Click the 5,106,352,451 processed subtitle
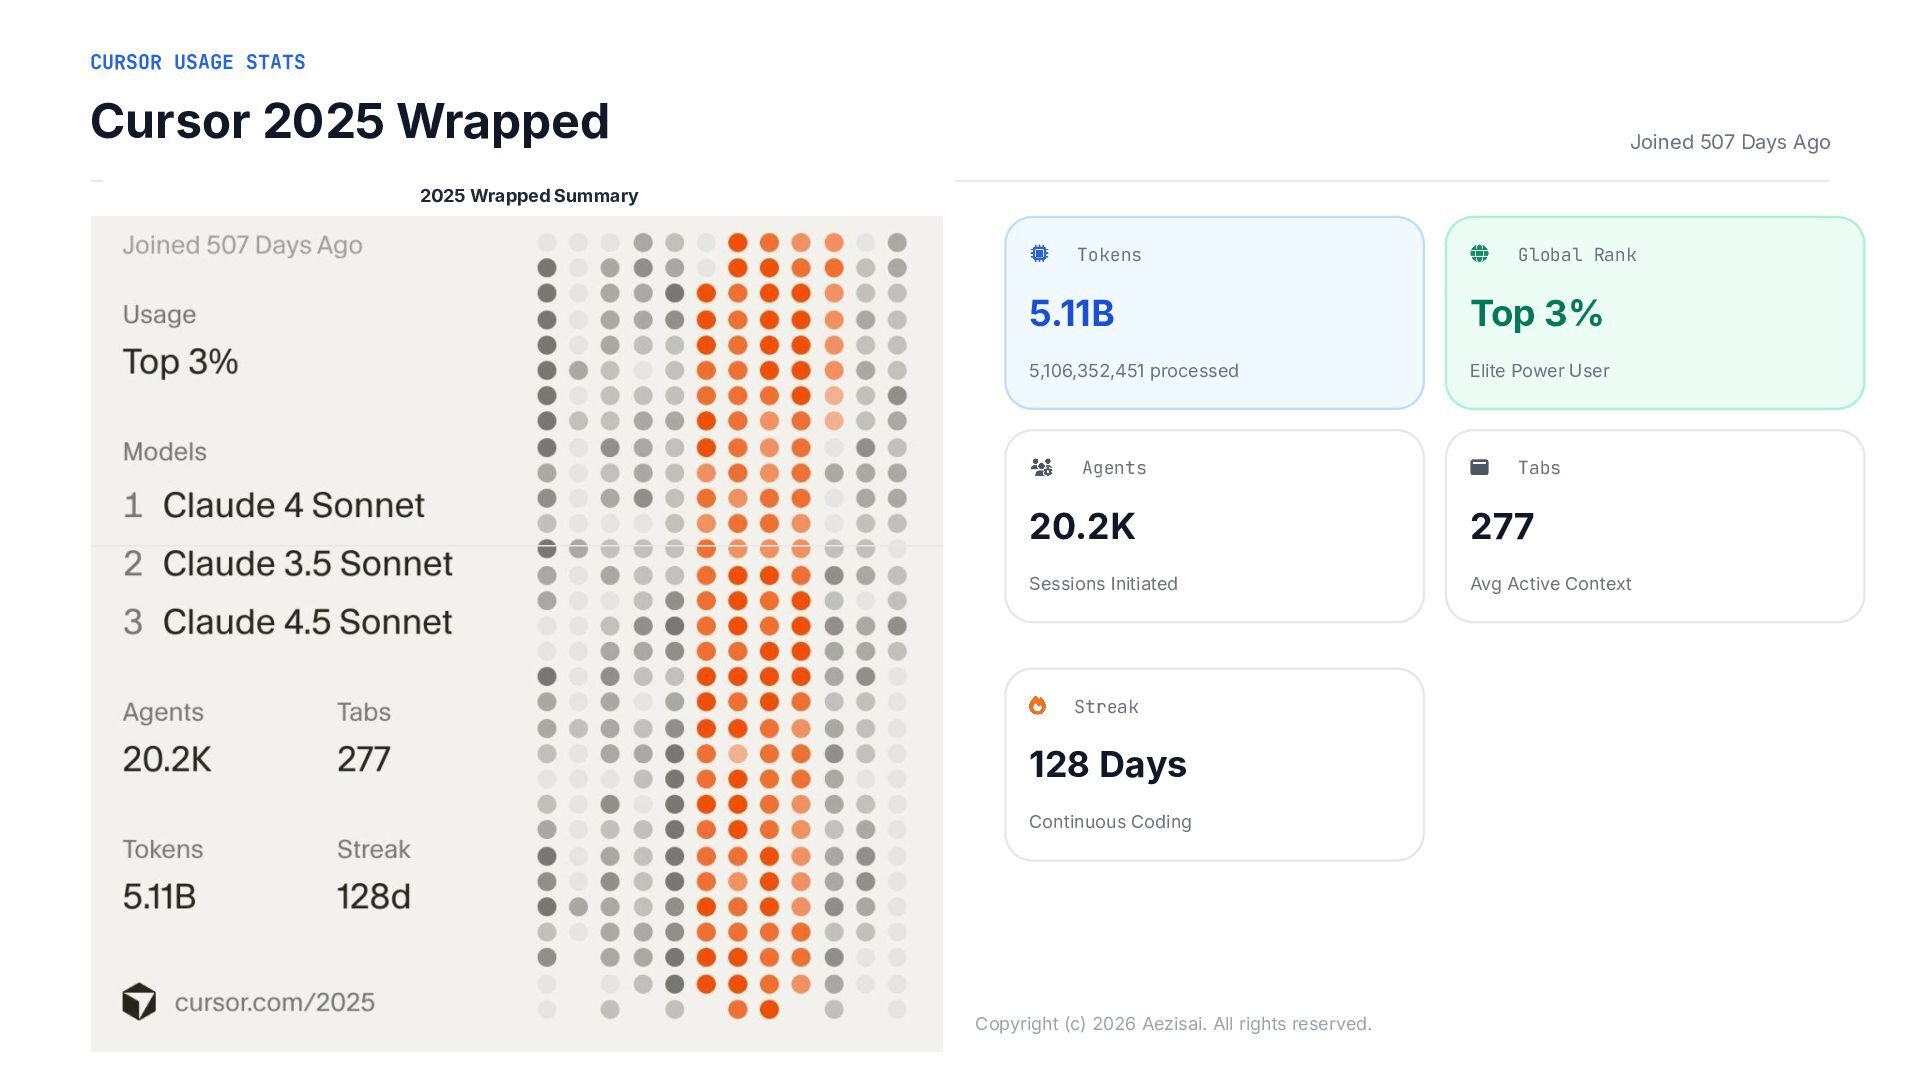Screen dimensions: 1920x1080 click(1133, 371)
